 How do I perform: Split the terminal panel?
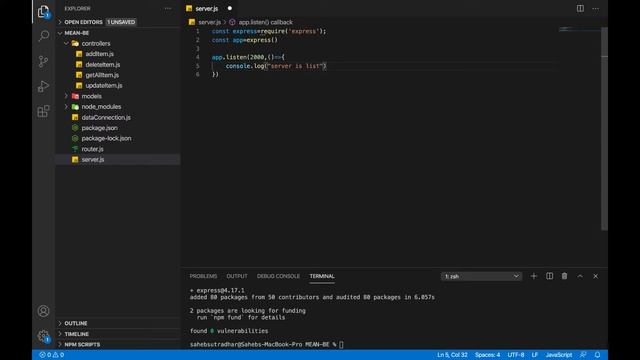click(x=549, y=276)
